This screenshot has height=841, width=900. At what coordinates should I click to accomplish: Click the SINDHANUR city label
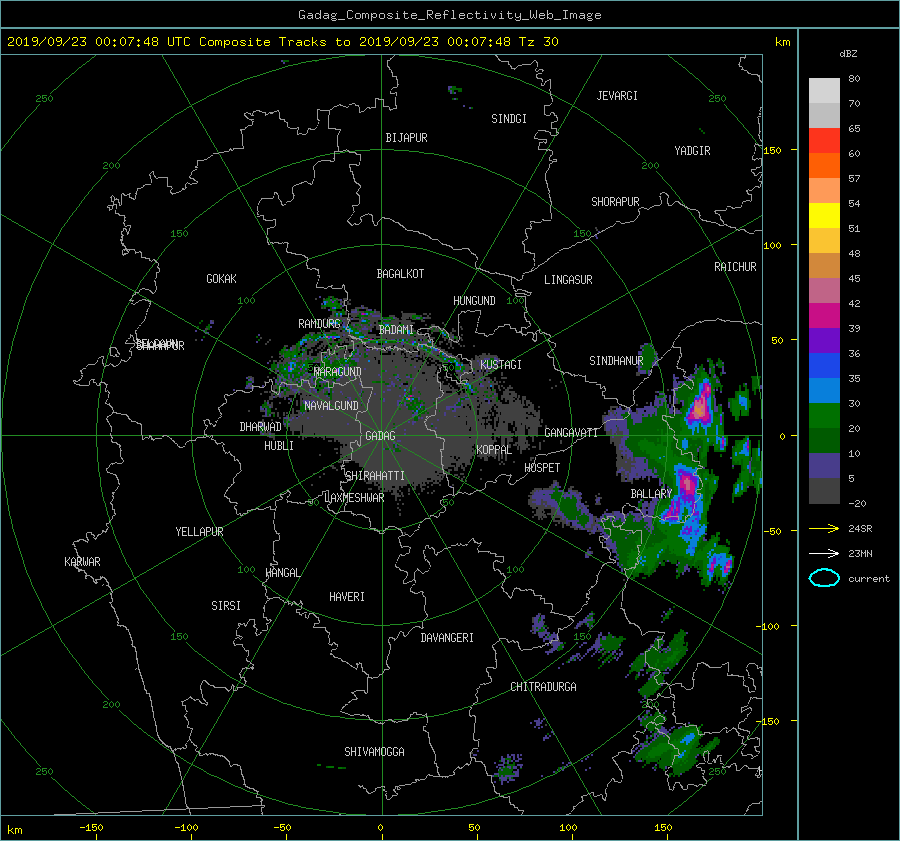click(616, 361)
